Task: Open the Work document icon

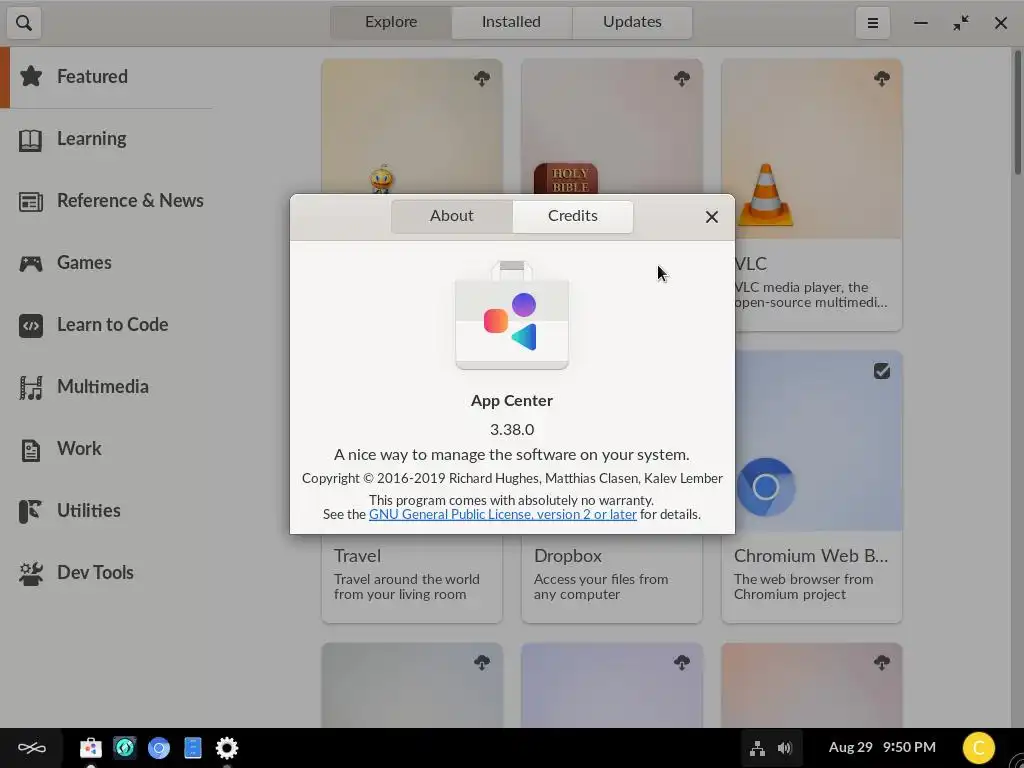Action: 31,449
